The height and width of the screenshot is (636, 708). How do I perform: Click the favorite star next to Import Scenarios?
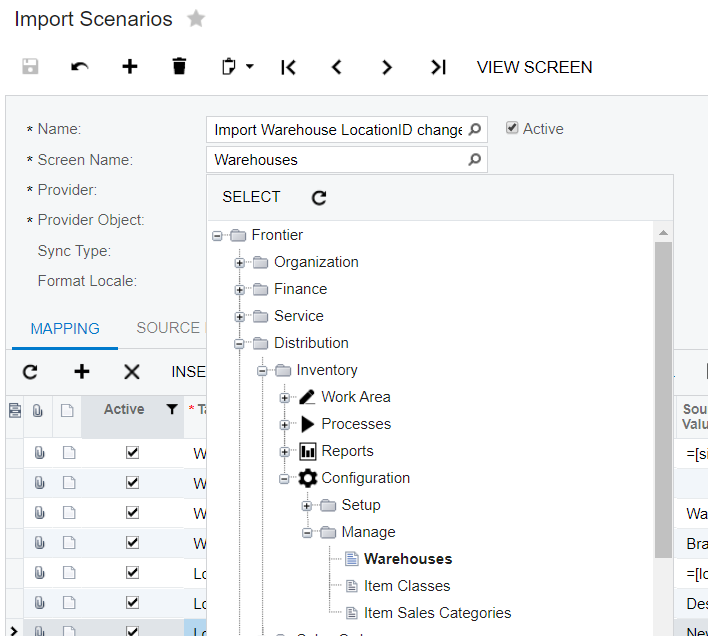tap(196, 19)
